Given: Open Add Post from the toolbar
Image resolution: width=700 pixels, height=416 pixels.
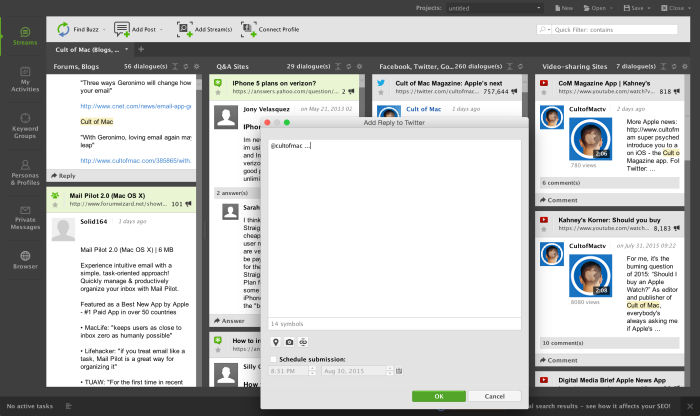Looking at the screenshot, I should coord(122,30).
